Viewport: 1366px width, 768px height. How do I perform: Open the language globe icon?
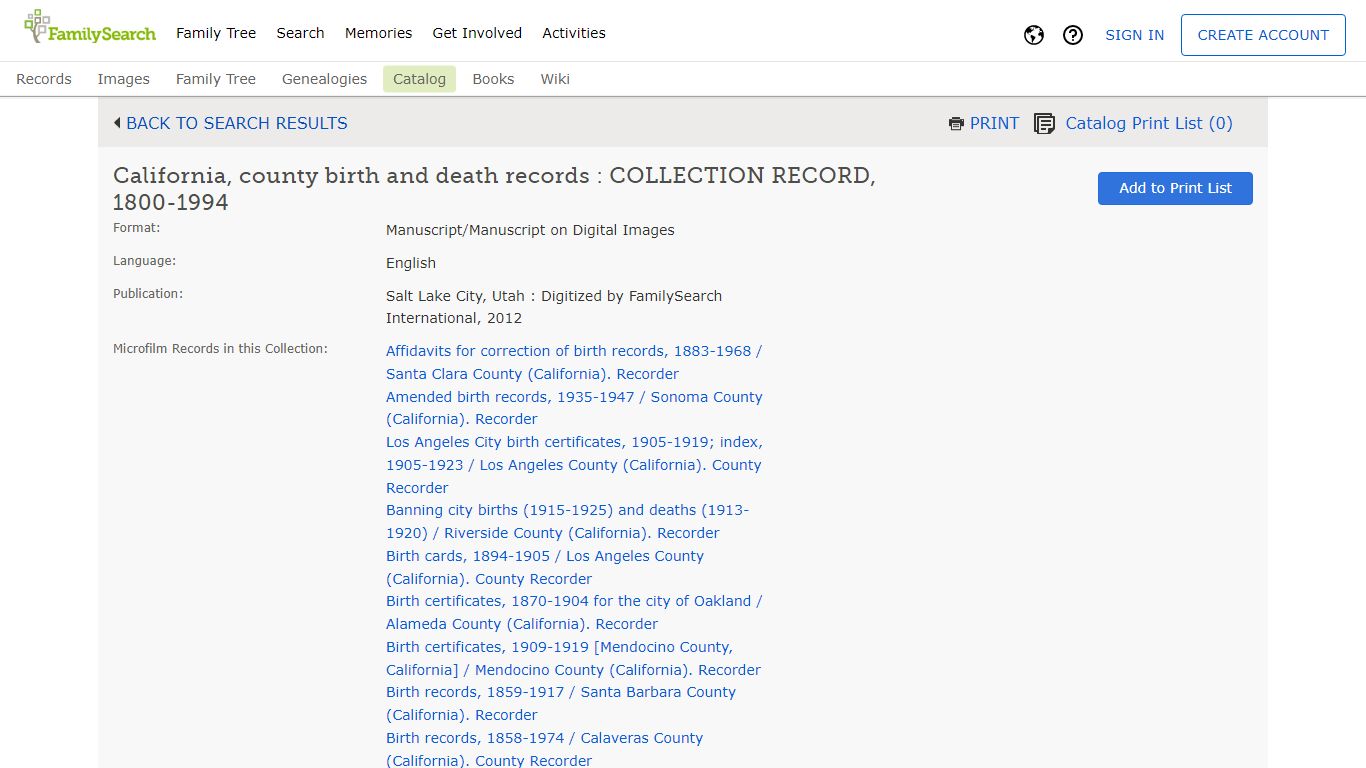point(1034,35)
